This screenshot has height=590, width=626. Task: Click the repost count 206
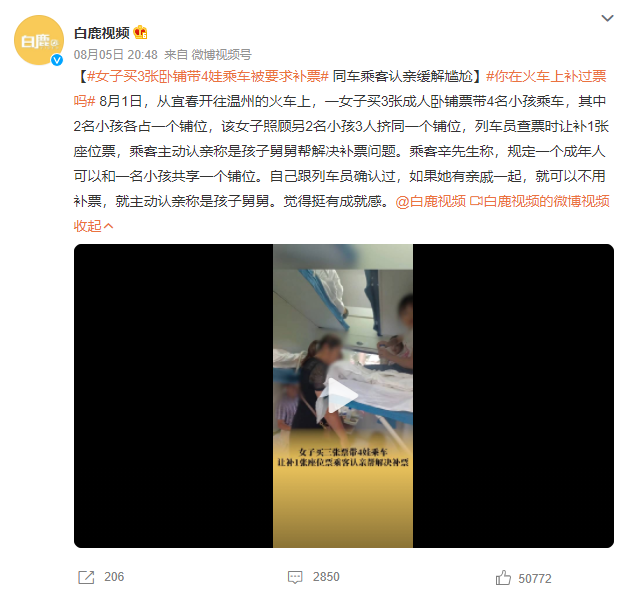114,577
